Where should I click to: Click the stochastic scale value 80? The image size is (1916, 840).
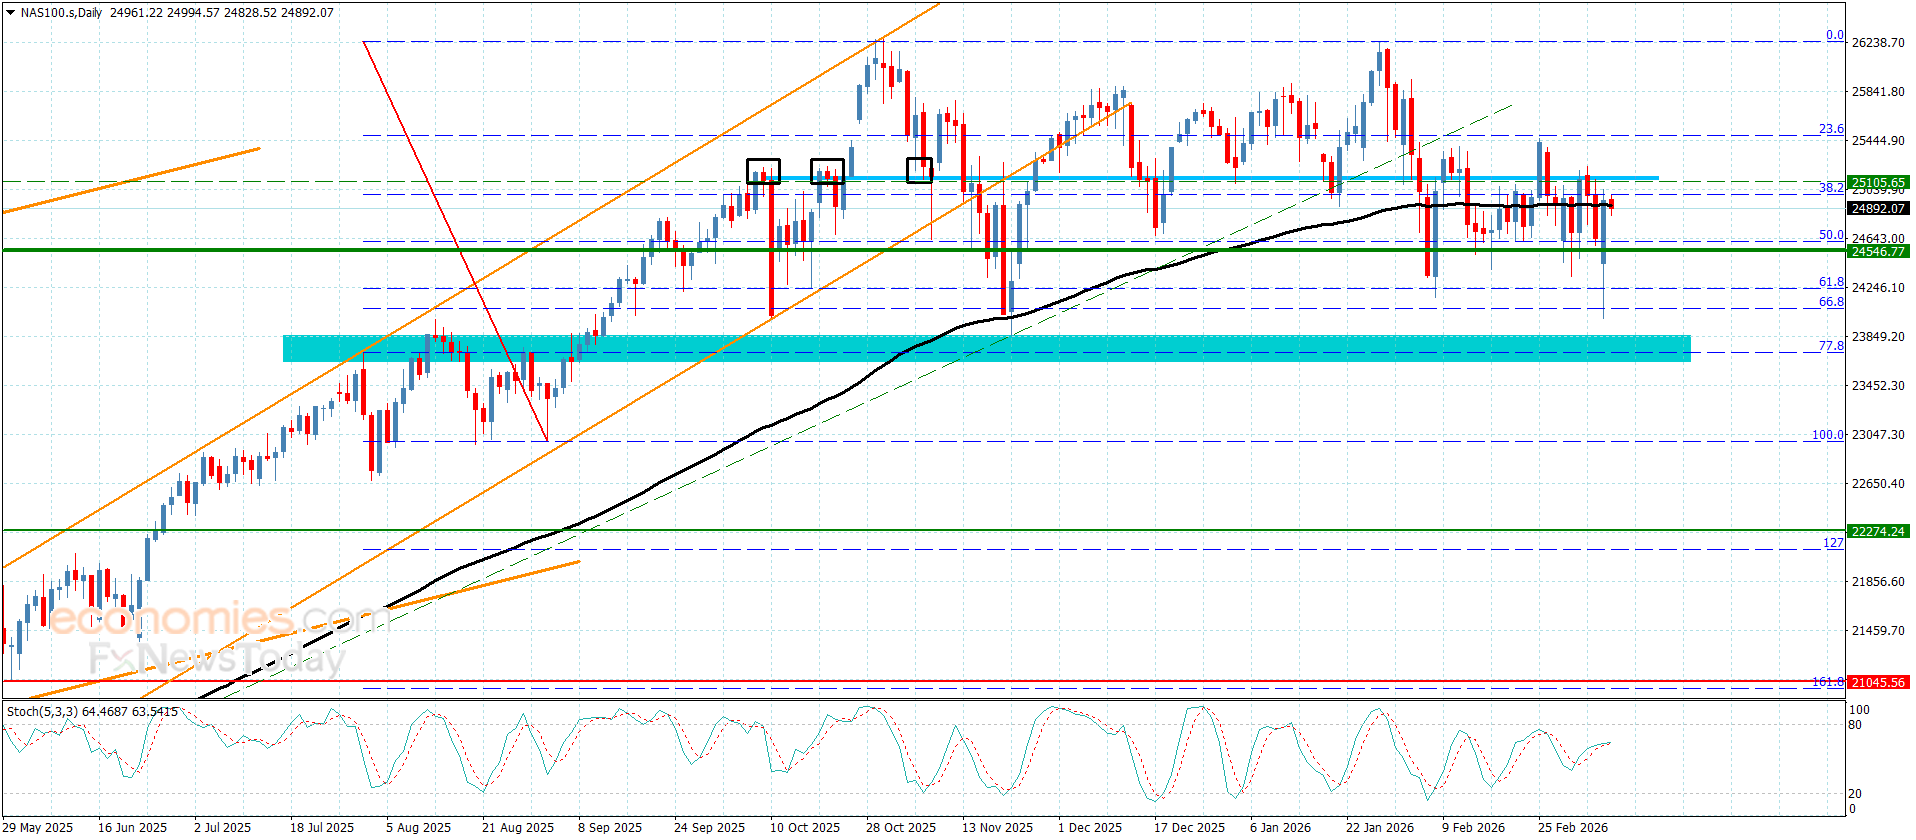pos(1855,725)
